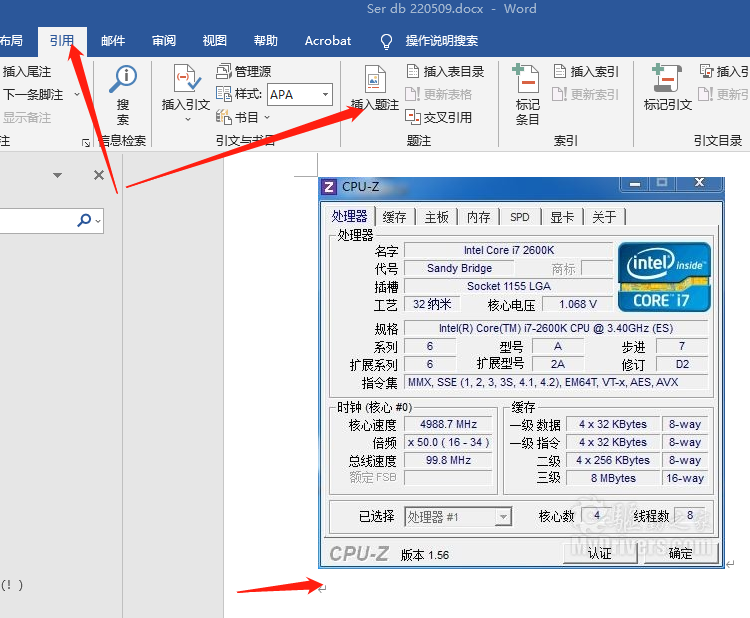Click CPU-Z SPD tab in image
The height and width of the screenshot is (618, 750).
tap(519, 217)
